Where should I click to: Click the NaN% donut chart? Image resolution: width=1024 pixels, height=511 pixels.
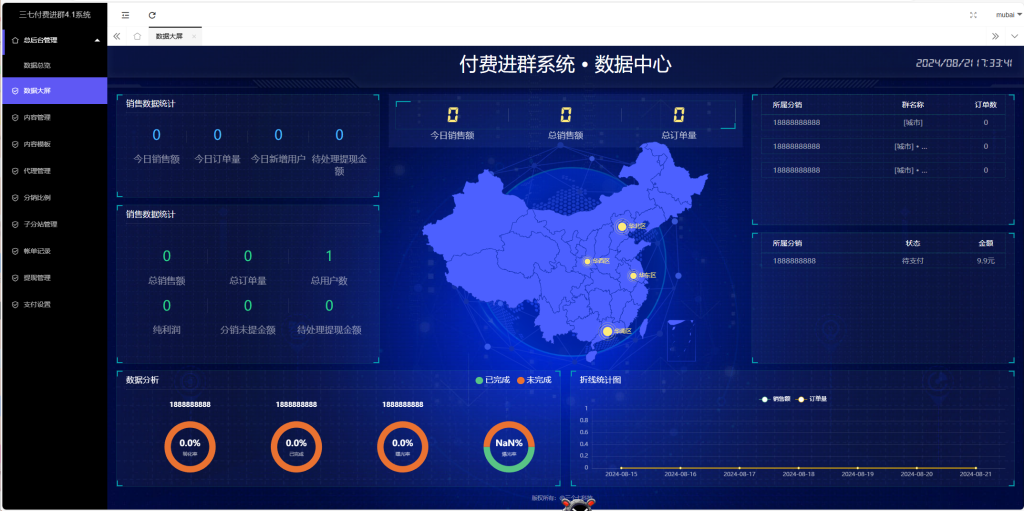tap(509, 447)
